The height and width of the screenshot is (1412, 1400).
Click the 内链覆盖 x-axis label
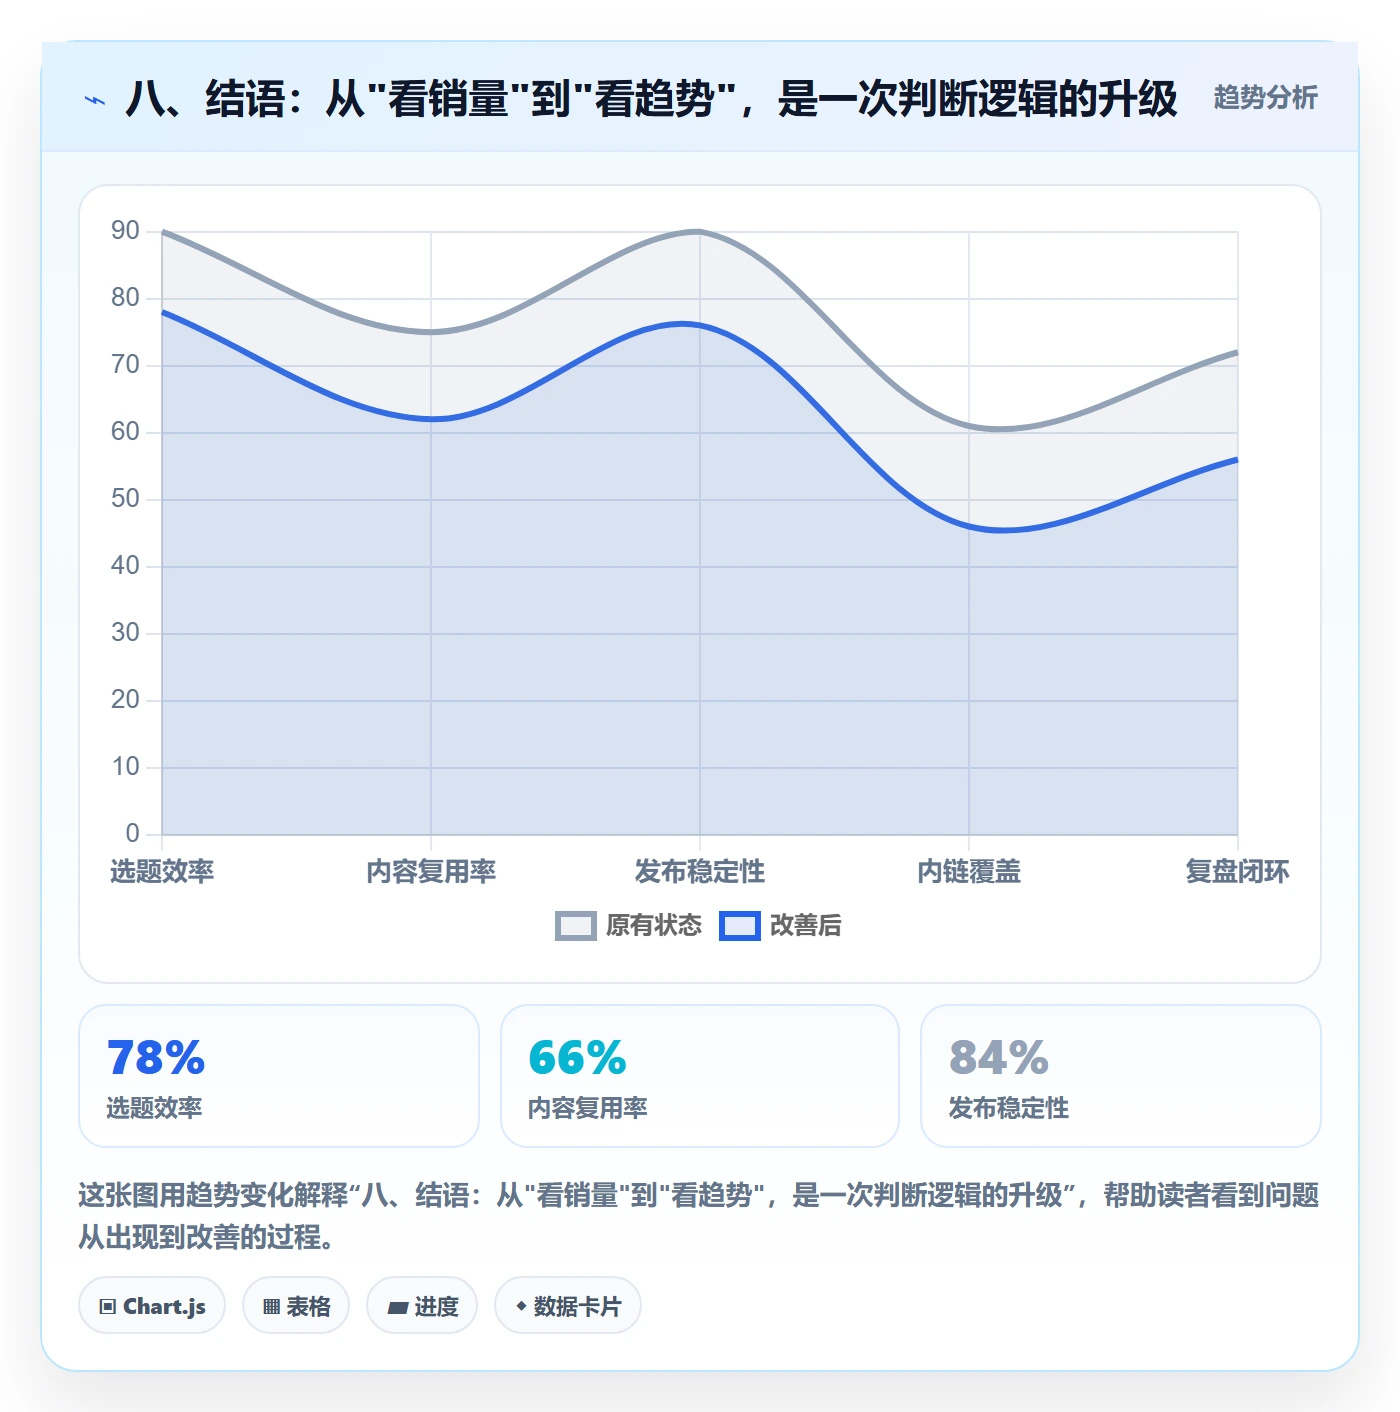click(x=969, y=872)
